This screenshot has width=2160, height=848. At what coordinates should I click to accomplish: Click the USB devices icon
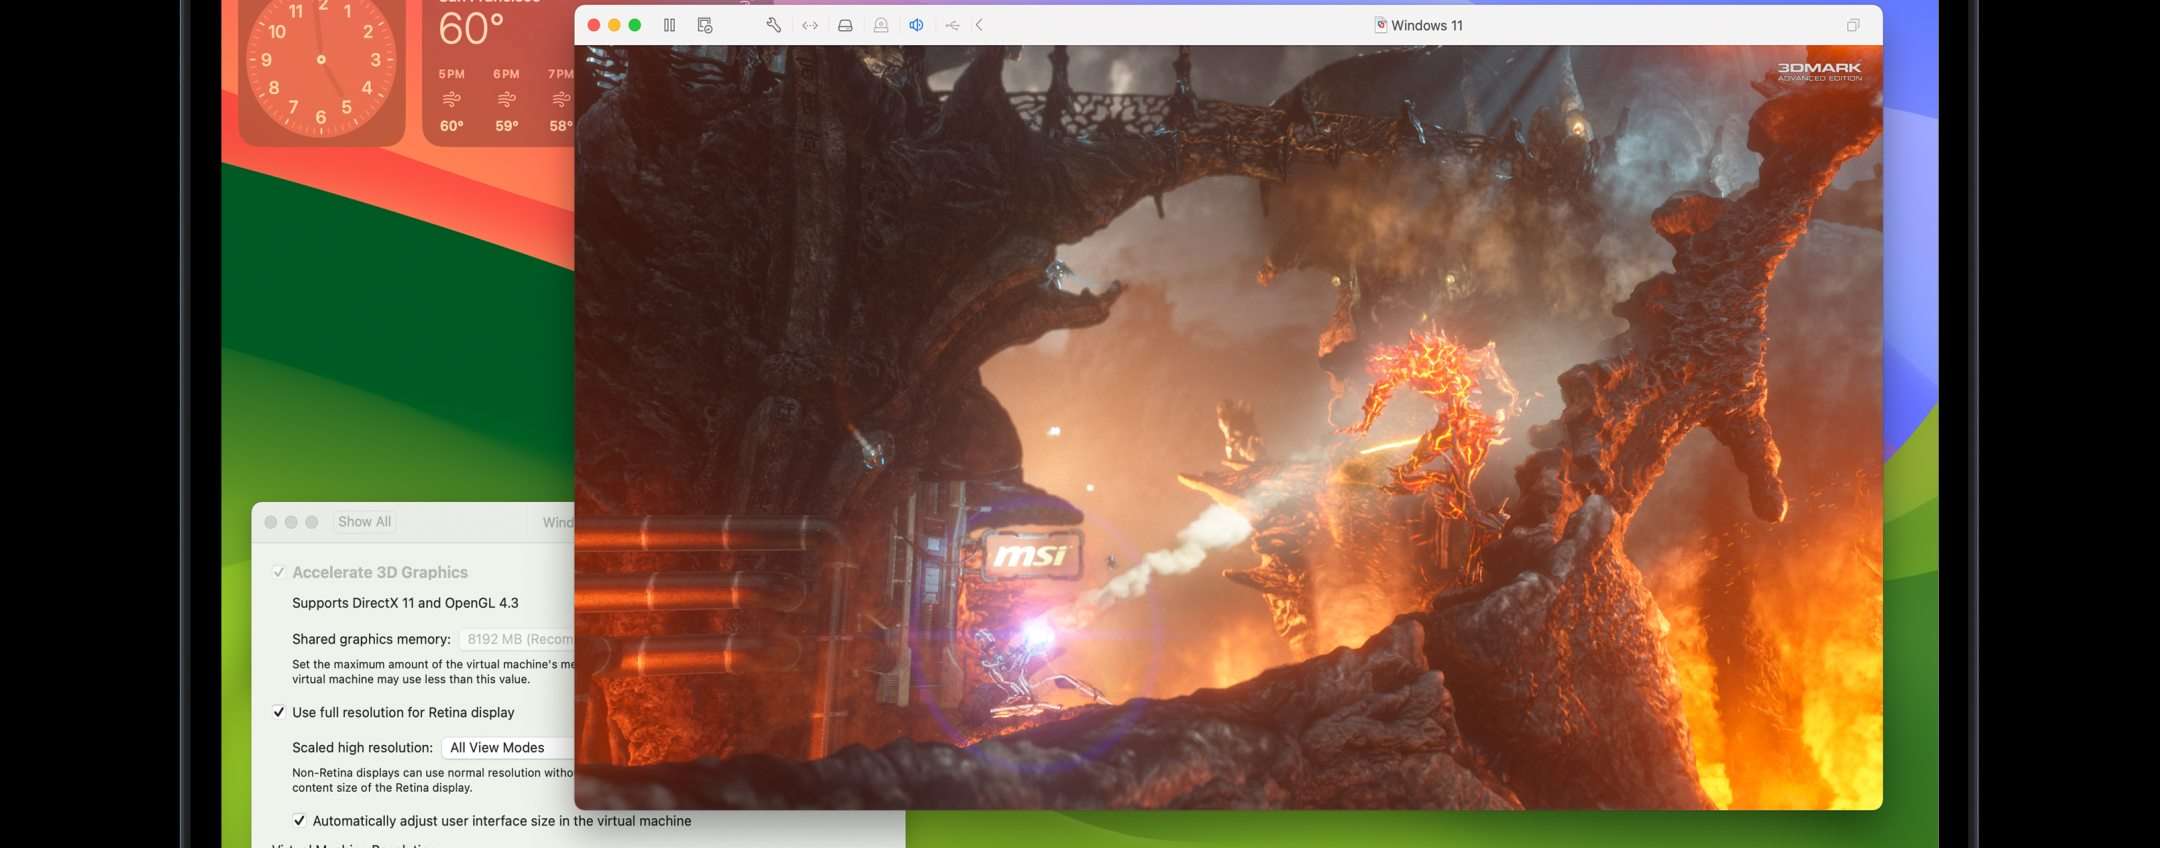pos(952,25)
